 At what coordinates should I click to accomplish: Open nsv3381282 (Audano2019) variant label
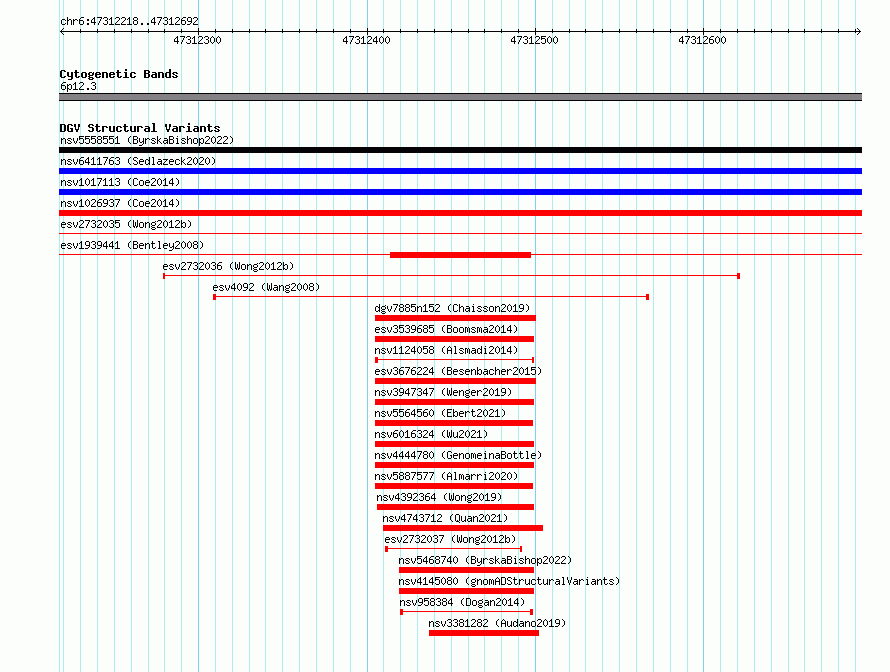coord(497,623)
